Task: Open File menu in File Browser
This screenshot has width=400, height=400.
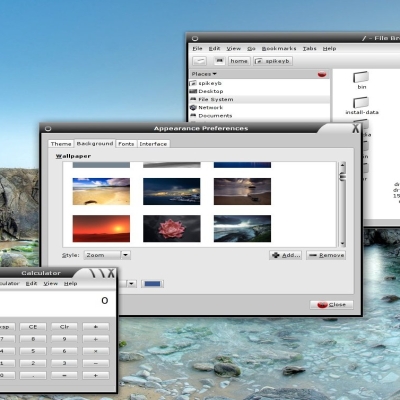Action: click(197, 48)
